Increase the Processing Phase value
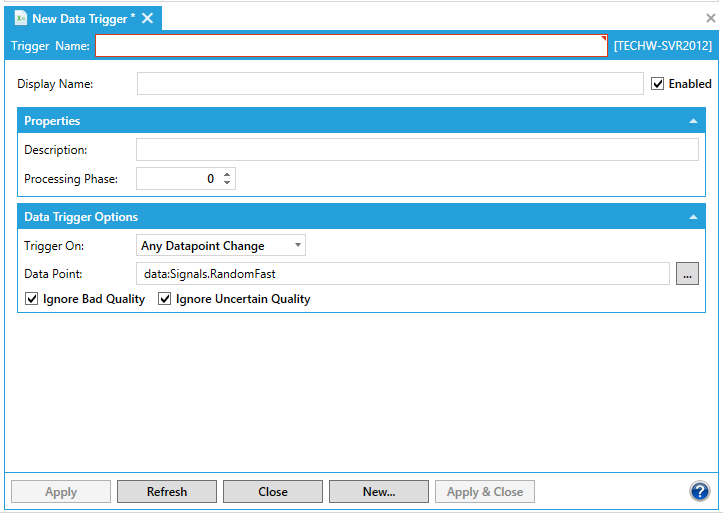This screenshot has width=723, height=513. 227,174
